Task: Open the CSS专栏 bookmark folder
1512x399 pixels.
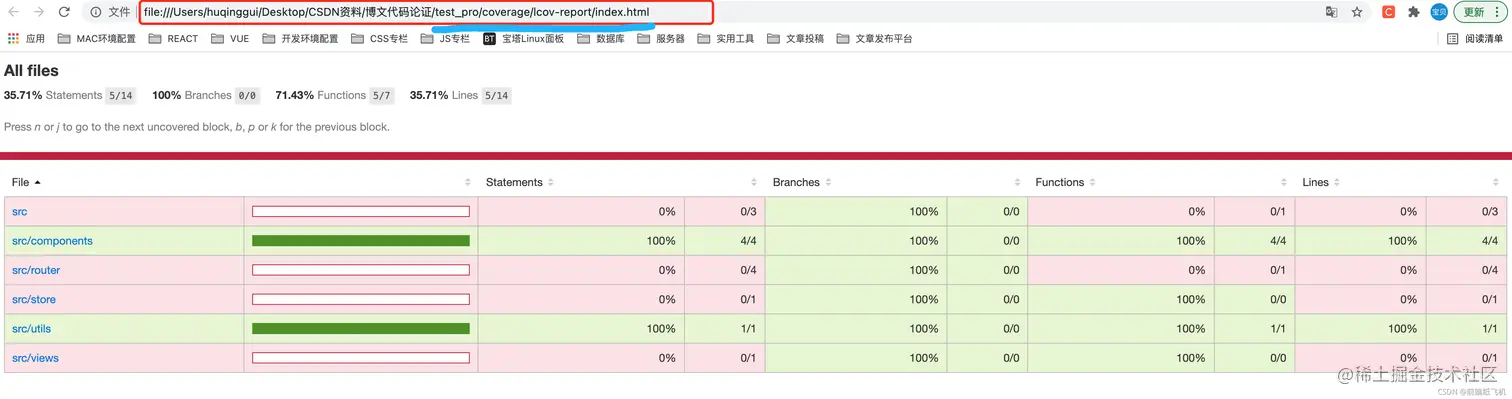Action: pyautogui.click(x=380, y=39)
